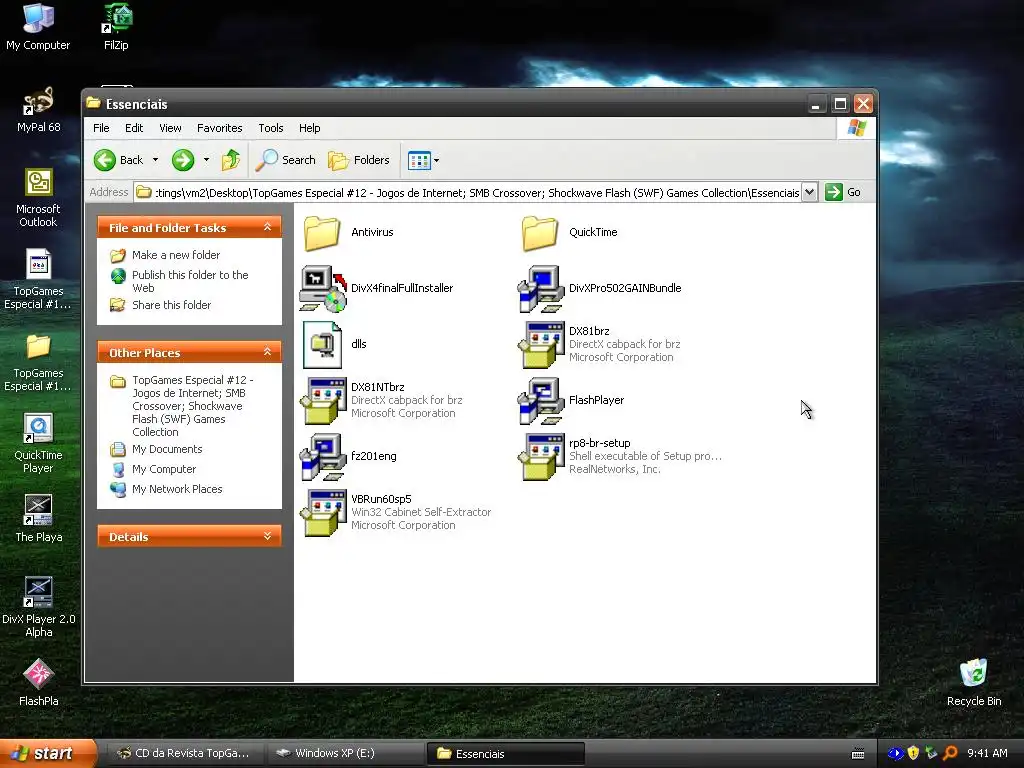1024x768 pixels.
Task: Open the Start menu
Action: tap(47, 754)
